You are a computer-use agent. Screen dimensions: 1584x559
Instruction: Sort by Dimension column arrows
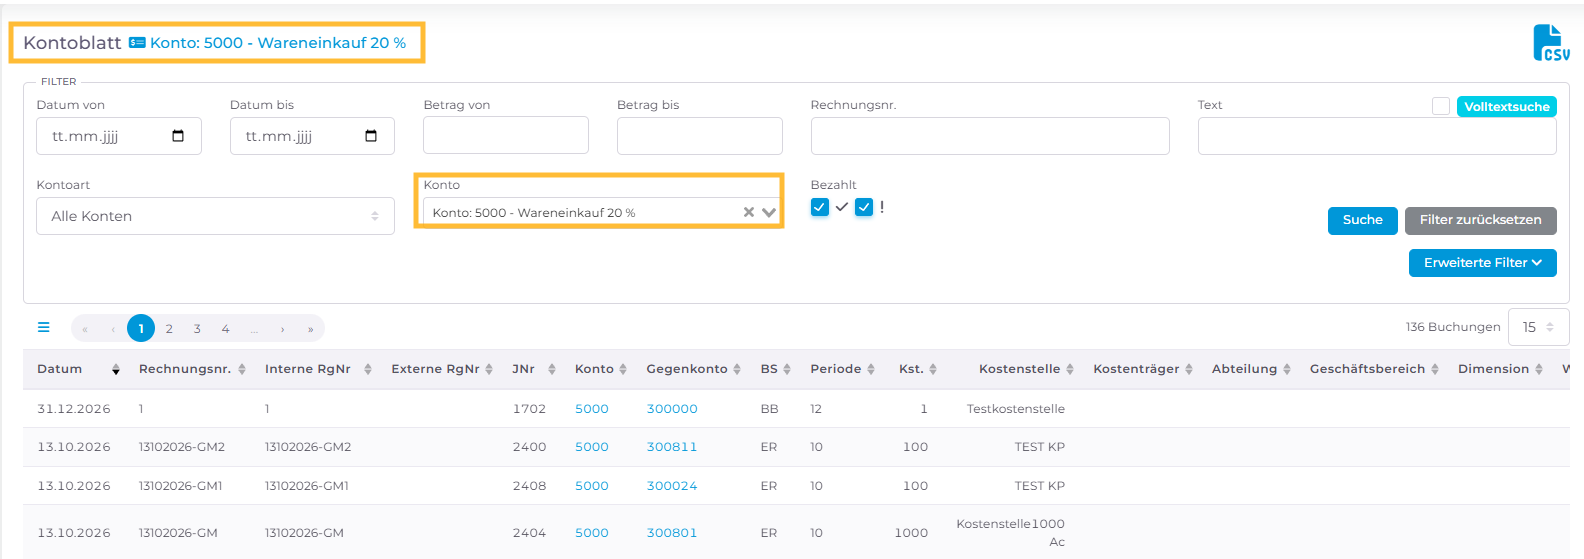1539,369
